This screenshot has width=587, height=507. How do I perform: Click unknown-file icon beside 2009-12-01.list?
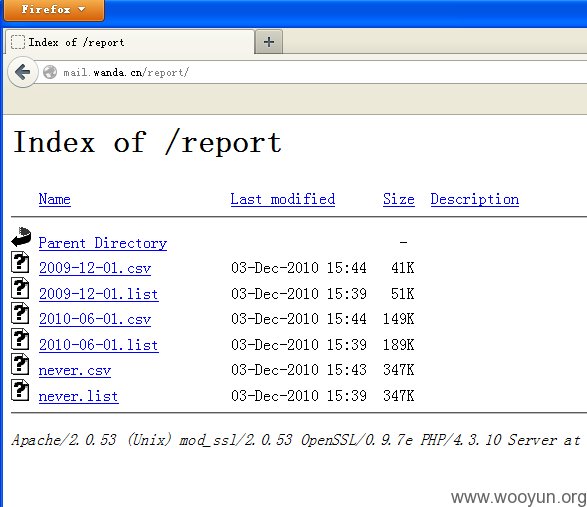click(x=20, y=288)
